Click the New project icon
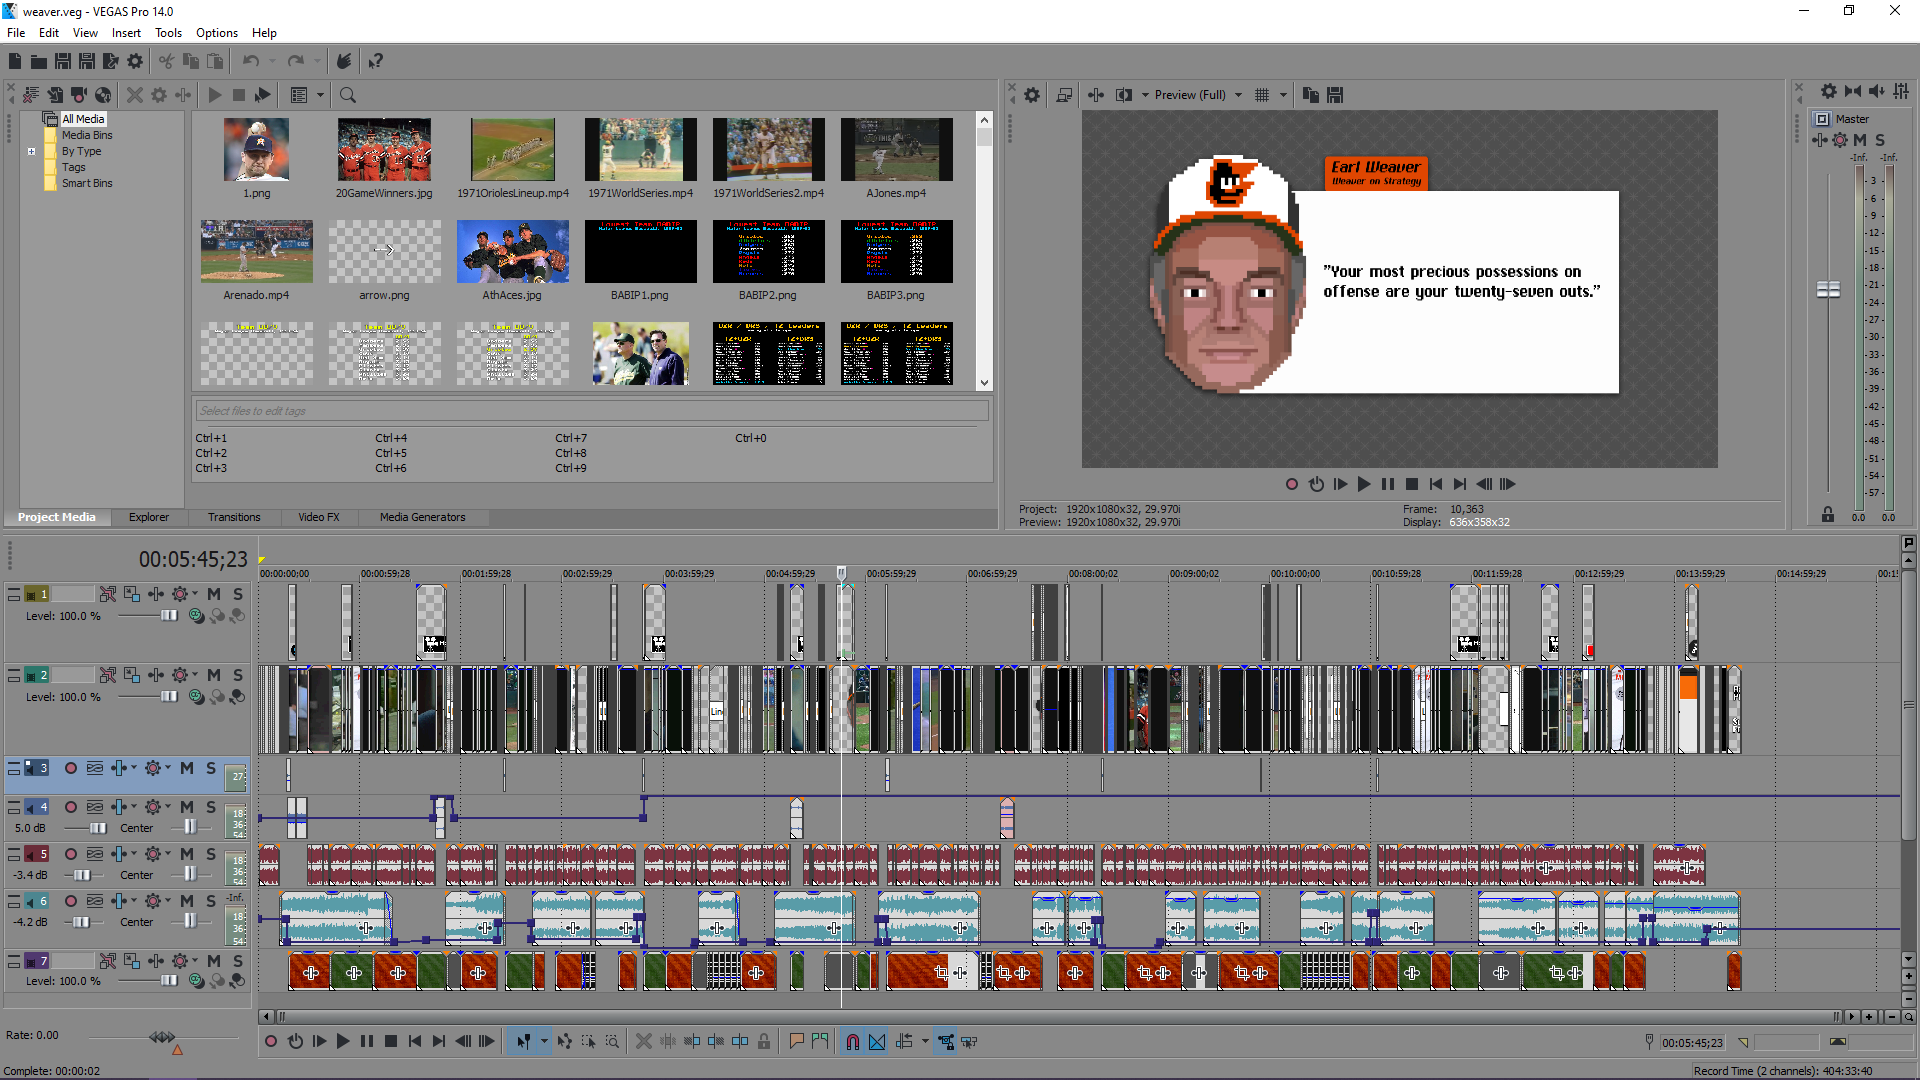The height and width of the screenshot is (1080, 1920). pyautogui.click(x=15, y=62)
